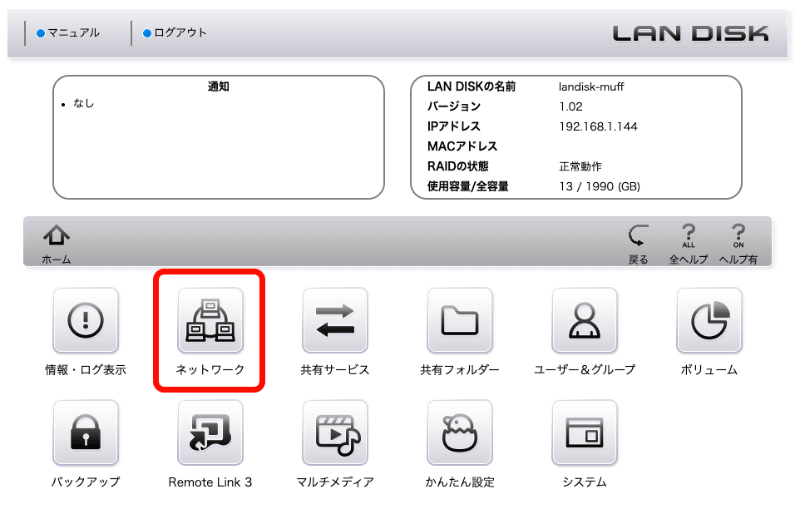Open the Remote Link 3 icon

210,433
